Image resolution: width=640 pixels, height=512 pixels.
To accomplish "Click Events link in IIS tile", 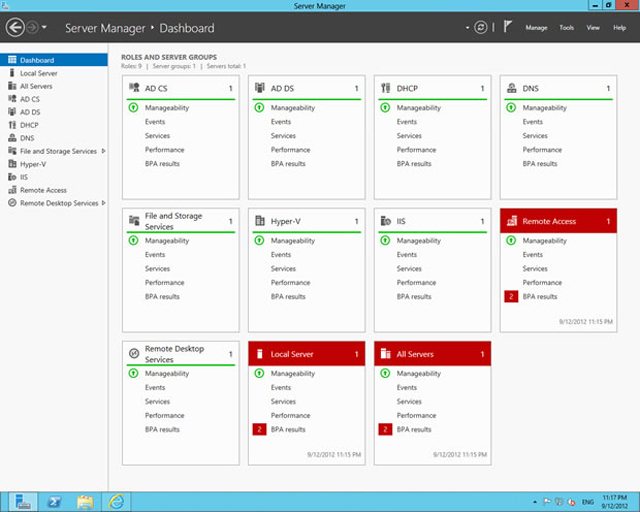I will click(x=407, y=254).
